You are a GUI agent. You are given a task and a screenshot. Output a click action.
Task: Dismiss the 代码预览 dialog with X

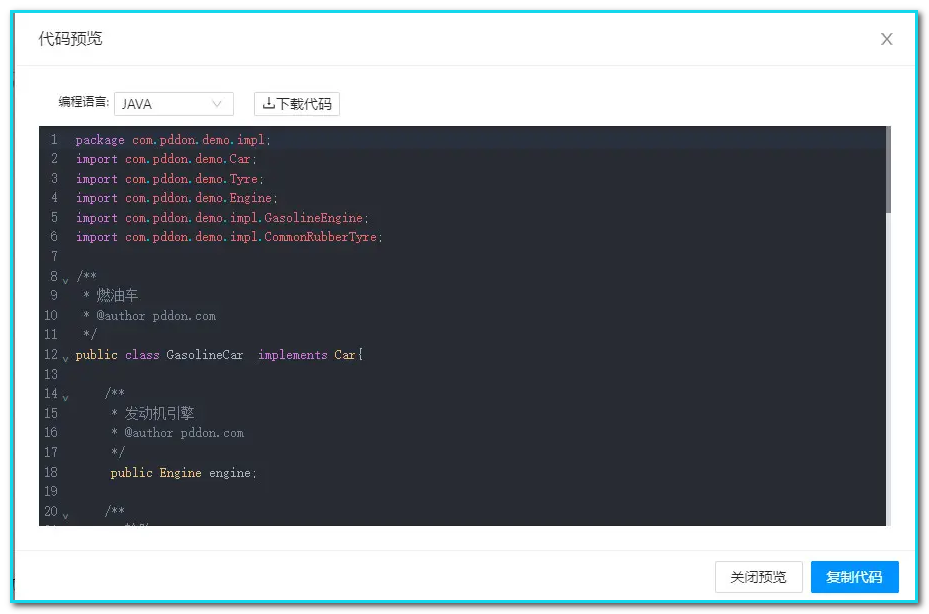[x=886, y=39]
